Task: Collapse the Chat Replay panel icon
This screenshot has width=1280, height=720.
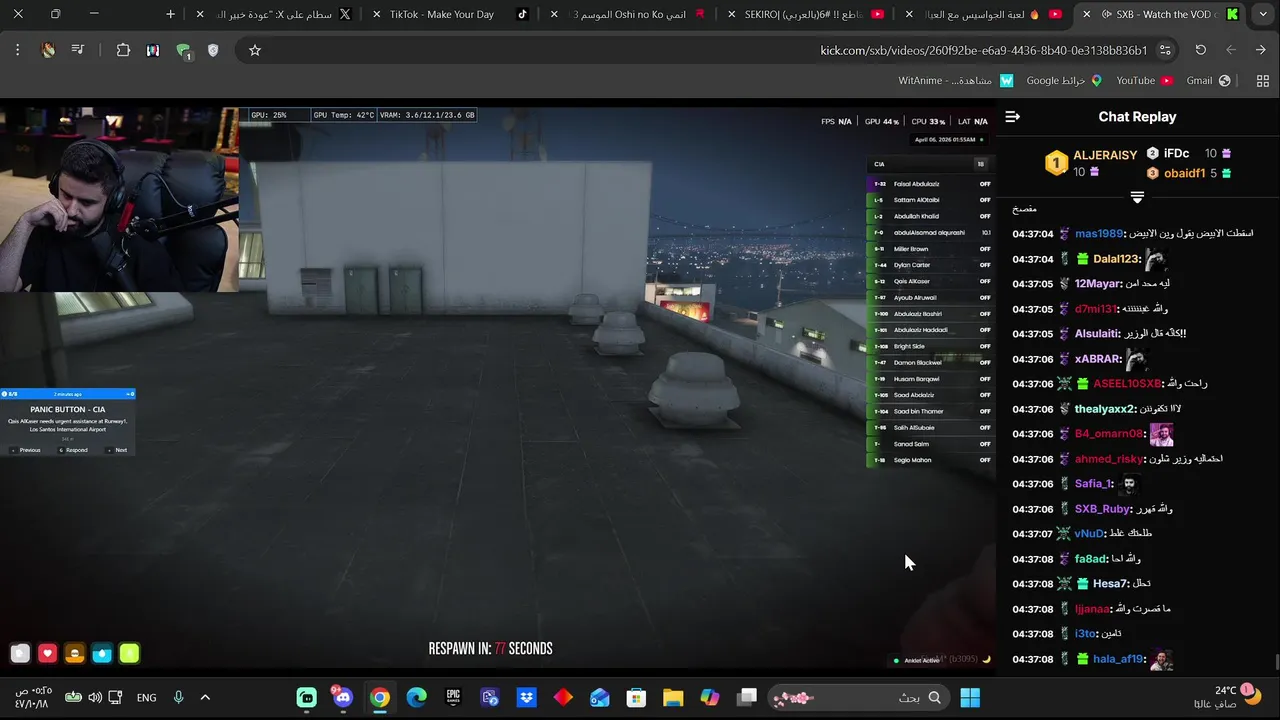Action: point(1012,117)
